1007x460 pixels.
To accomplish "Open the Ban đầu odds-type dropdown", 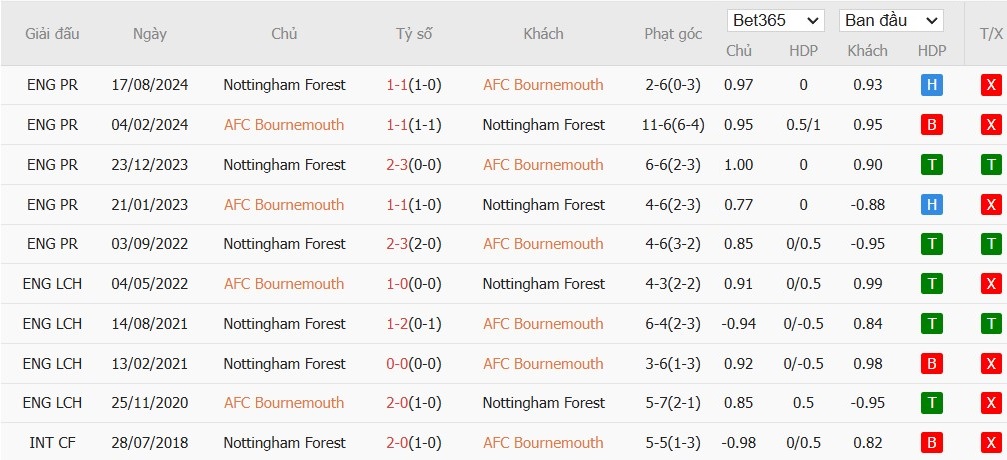I will tap(890, 20).
